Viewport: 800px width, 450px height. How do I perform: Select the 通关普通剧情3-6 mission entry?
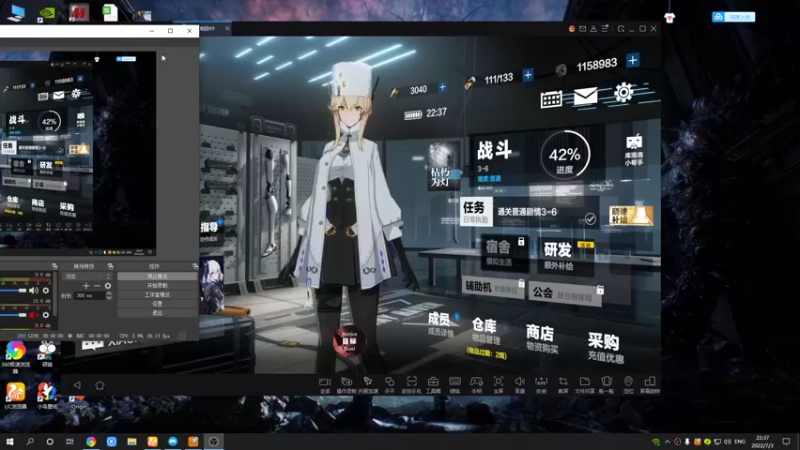tap(547, 213)
